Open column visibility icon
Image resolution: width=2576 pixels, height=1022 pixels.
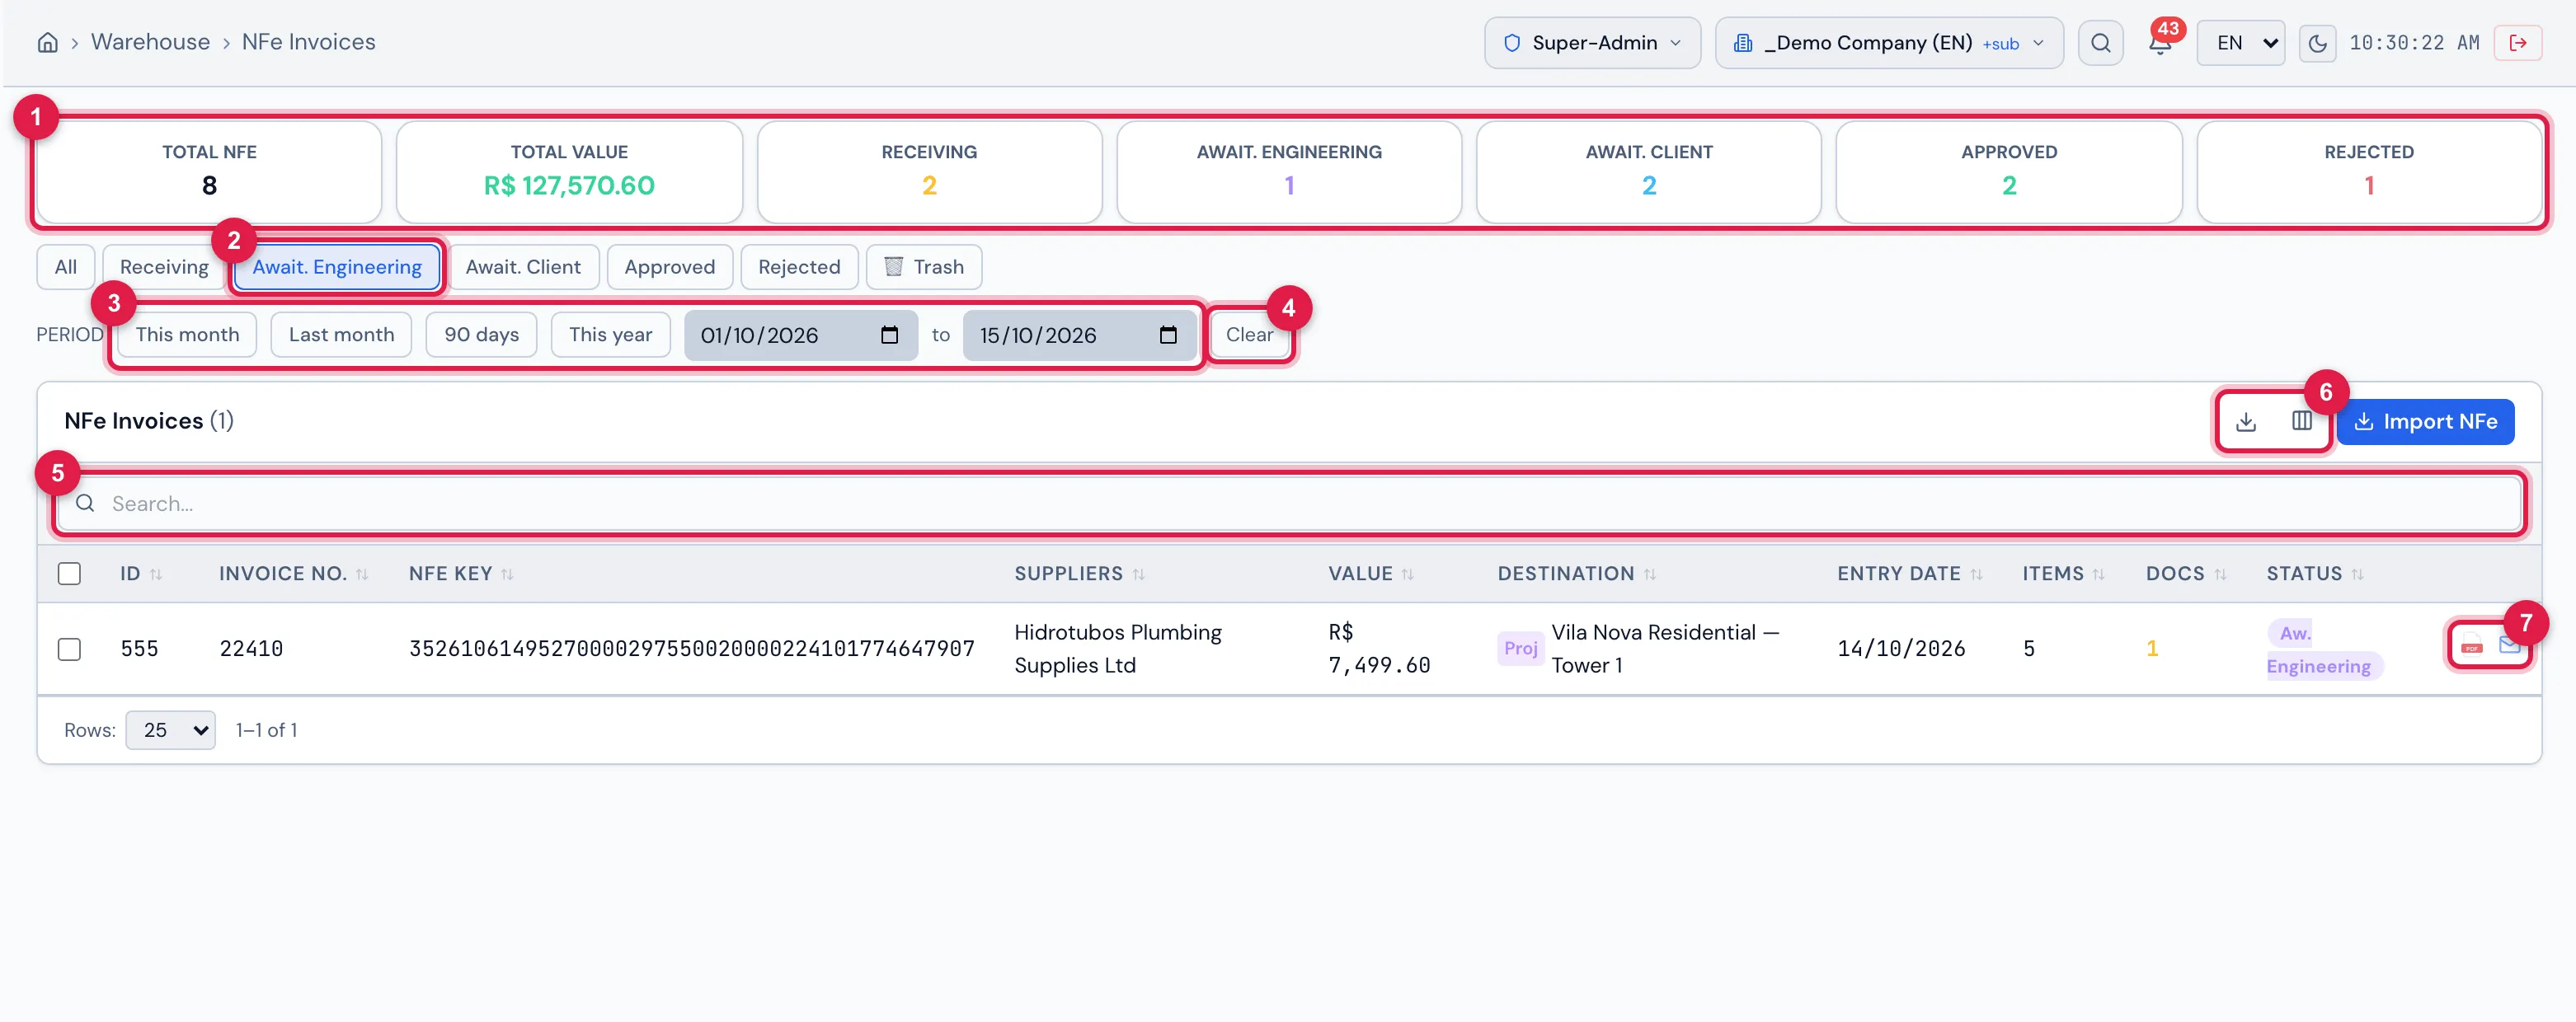(x=2302, y=421)
